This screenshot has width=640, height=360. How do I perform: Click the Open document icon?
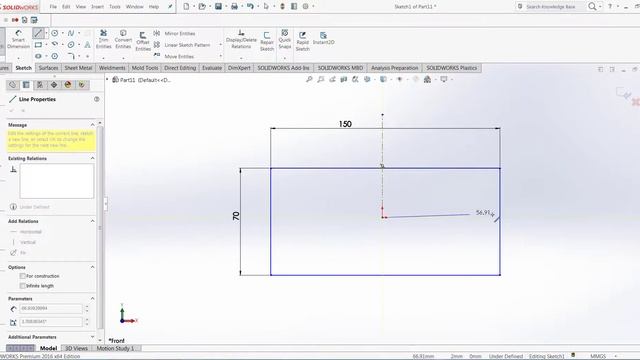pyautogui.click(x=202, y=7)
